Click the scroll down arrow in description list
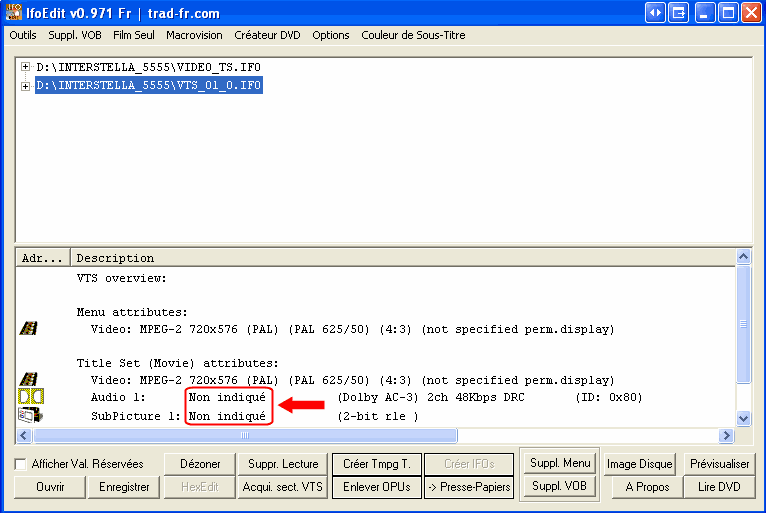 742,418
